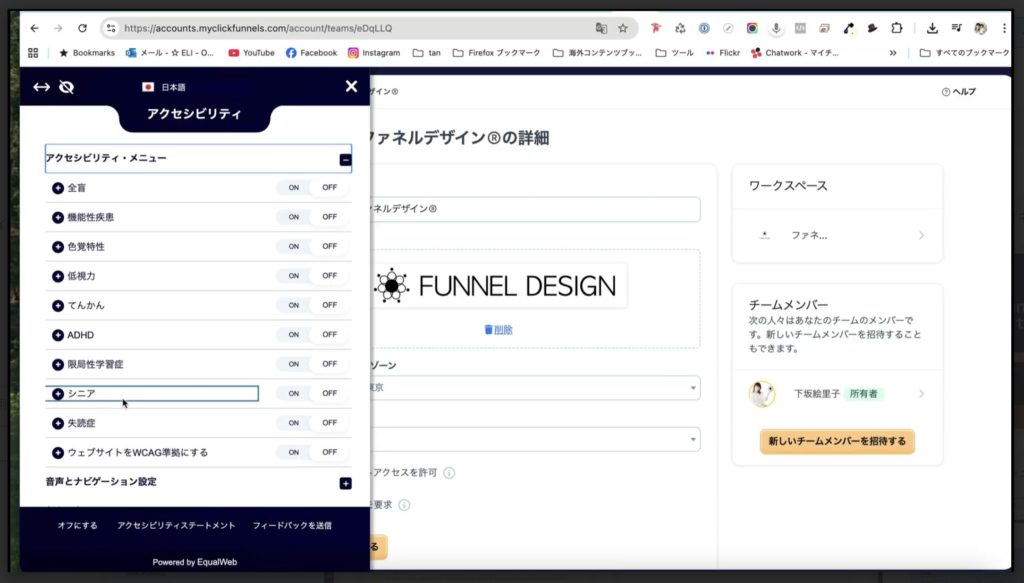Turn ON the 全盲 accessibility profile
Viewport: 1024px width, 583px height.
[293, 187]
